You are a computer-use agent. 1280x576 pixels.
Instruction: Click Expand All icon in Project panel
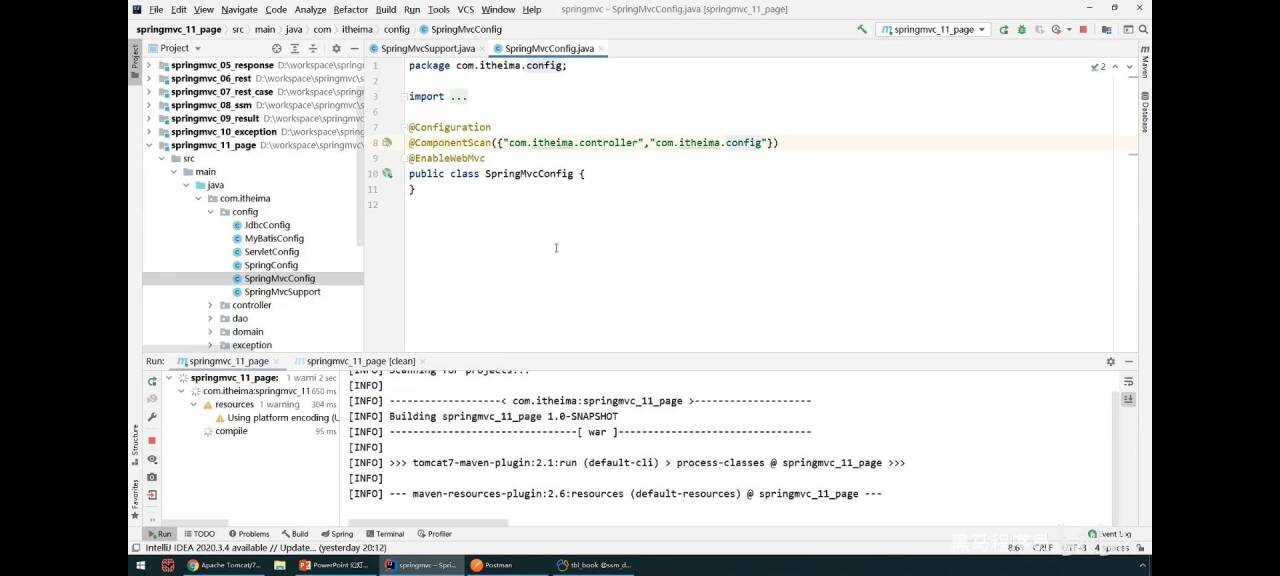click(x=295, y=48)
